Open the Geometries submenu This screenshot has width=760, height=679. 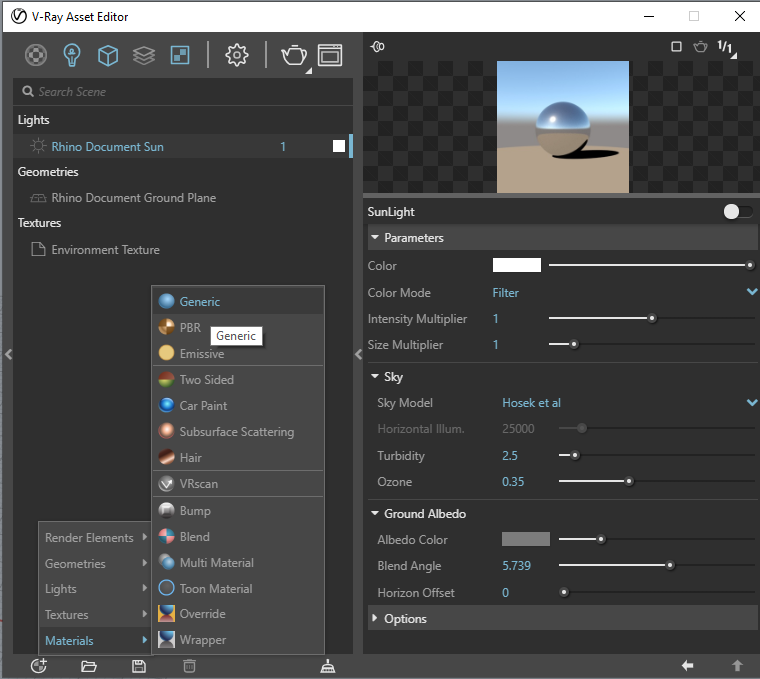95,563
